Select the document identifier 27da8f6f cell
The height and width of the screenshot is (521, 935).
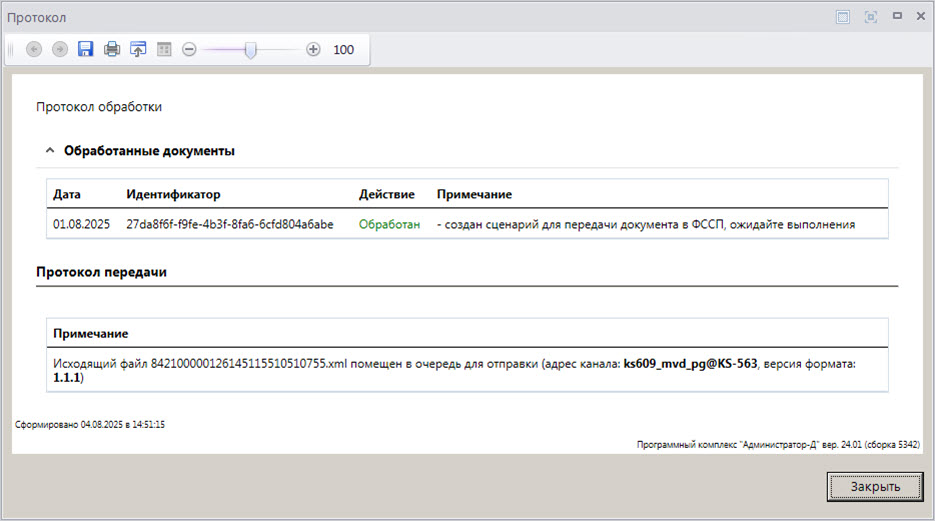click(x=229, y=225)
